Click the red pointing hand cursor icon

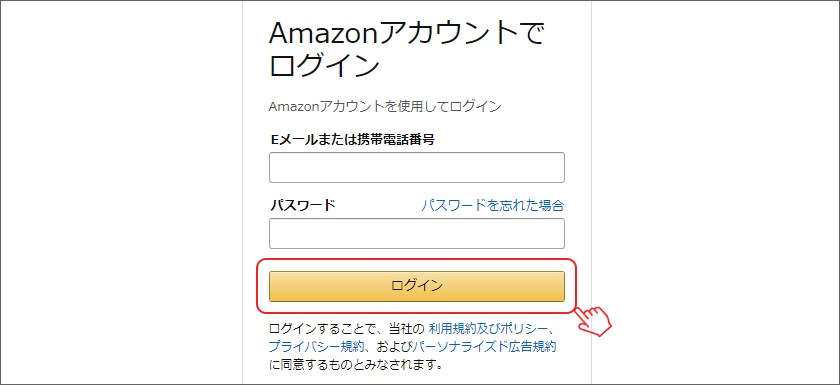[595, 321]
